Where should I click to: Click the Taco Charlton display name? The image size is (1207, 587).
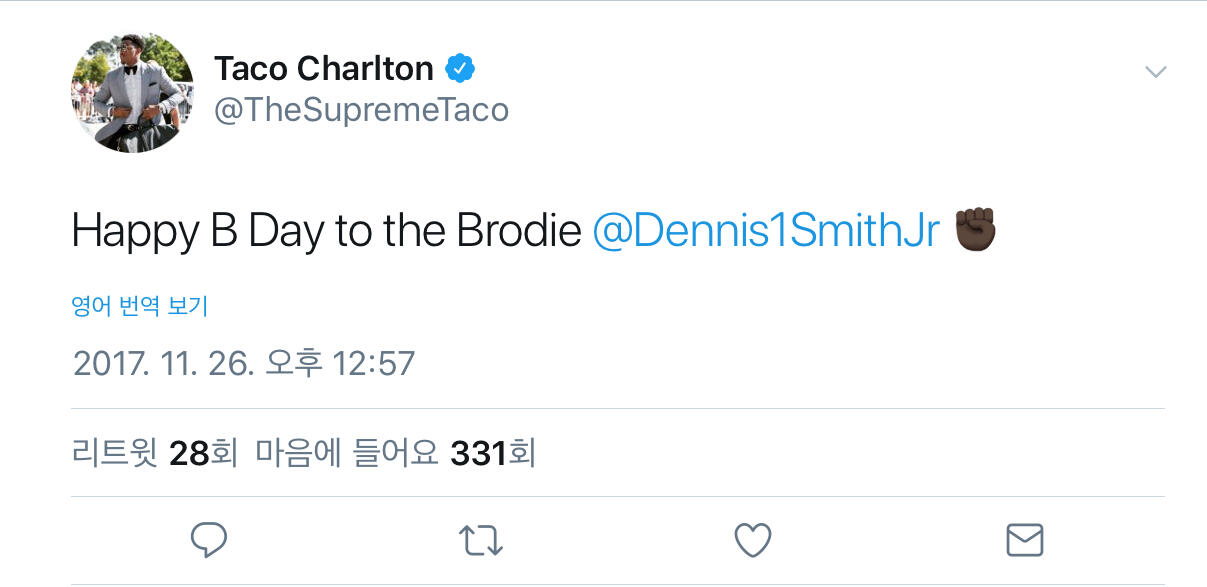[324, 69]
